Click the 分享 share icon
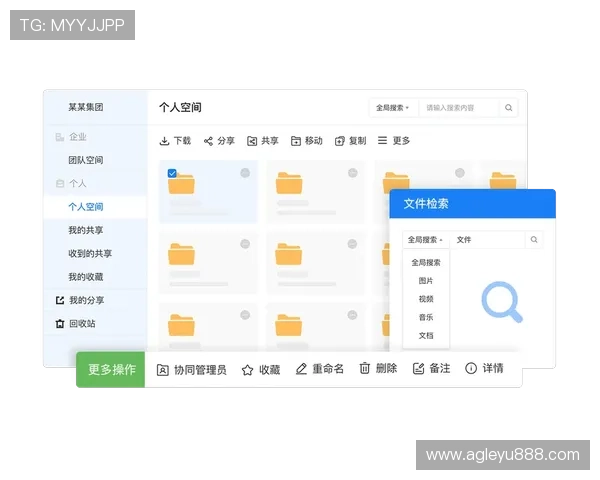 (x=208, y=141)
